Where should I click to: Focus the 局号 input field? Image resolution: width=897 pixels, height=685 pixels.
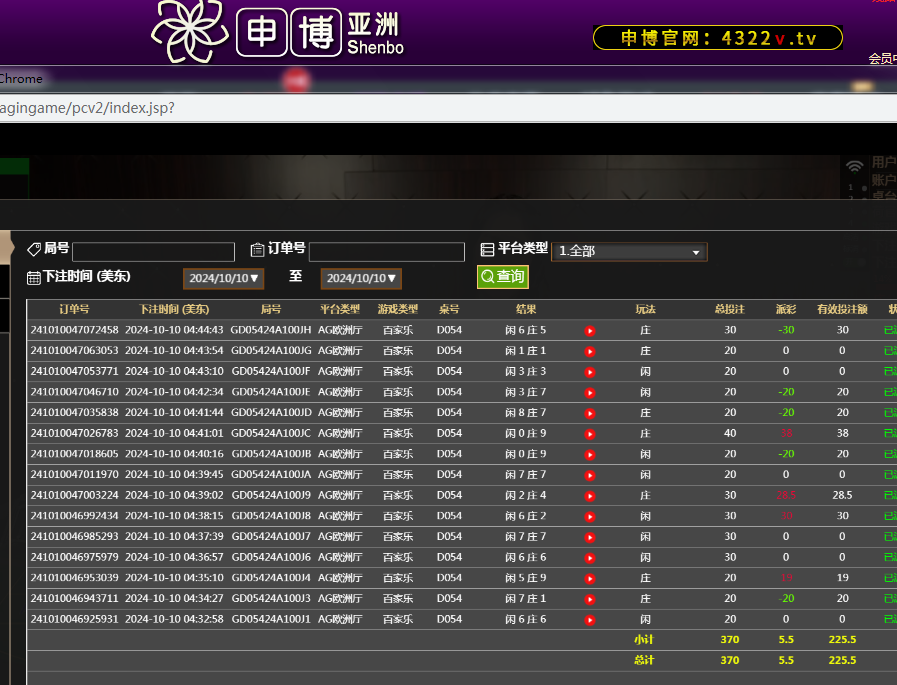pos(153,252)
